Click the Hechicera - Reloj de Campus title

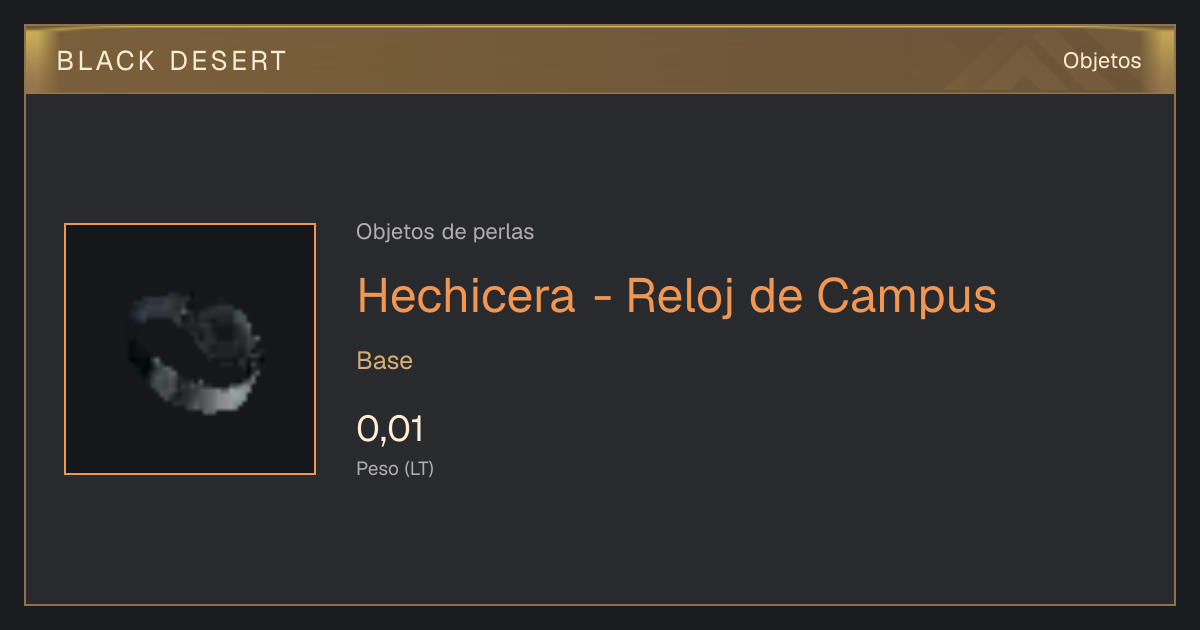coord(677,295)
